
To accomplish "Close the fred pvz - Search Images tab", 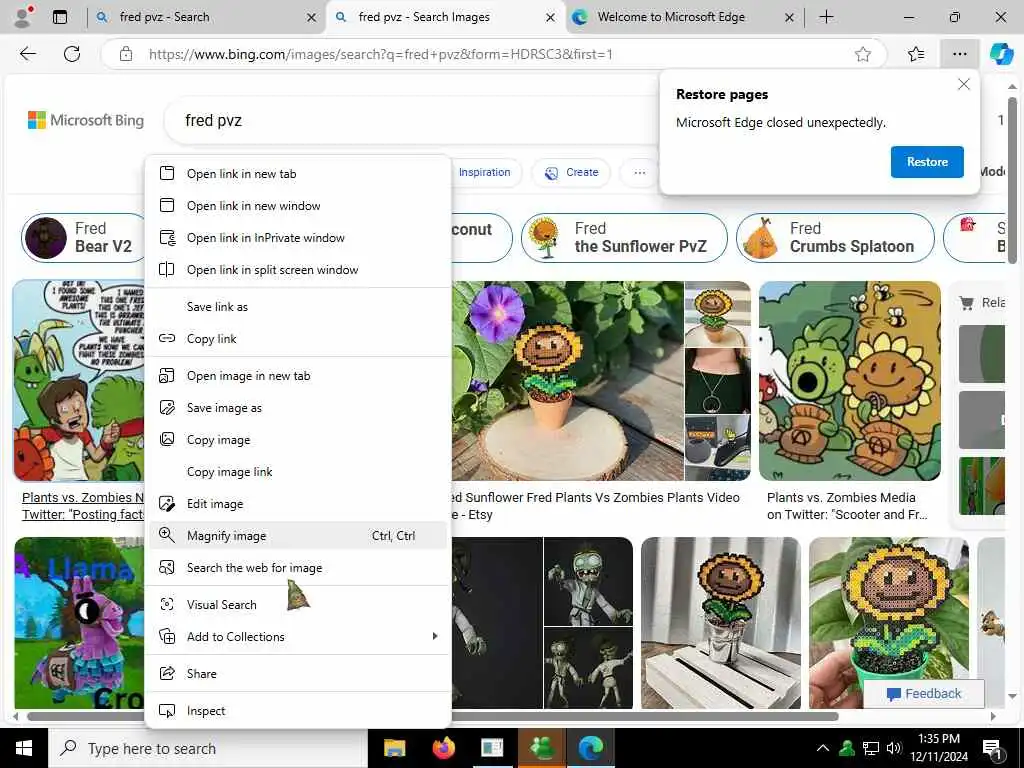I will pyautogui.click(x=551, y=18).
